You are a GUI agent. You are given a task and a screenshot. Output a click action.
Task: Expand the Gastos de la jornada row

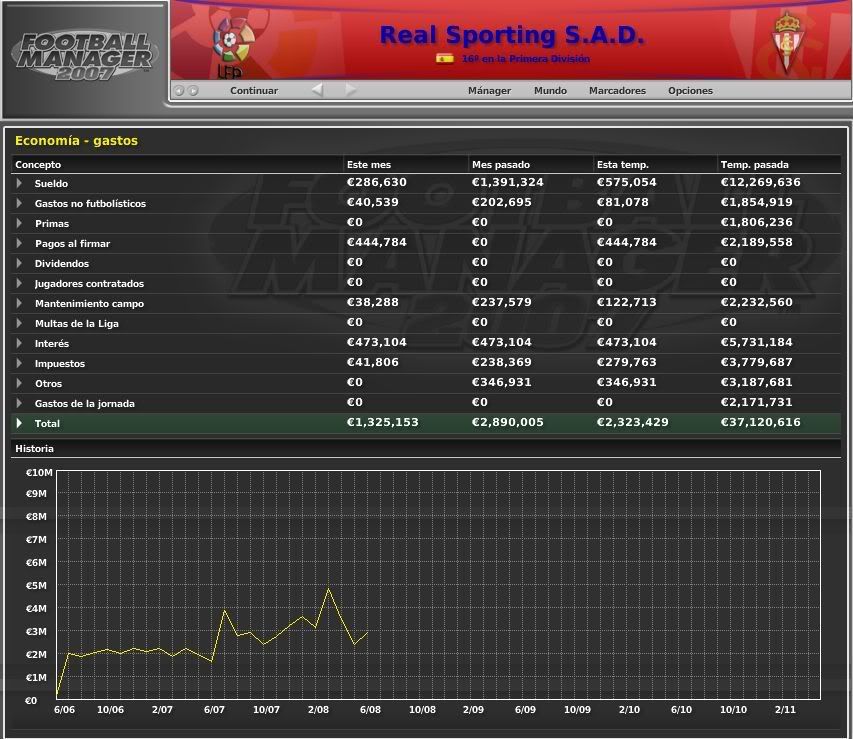20,403
